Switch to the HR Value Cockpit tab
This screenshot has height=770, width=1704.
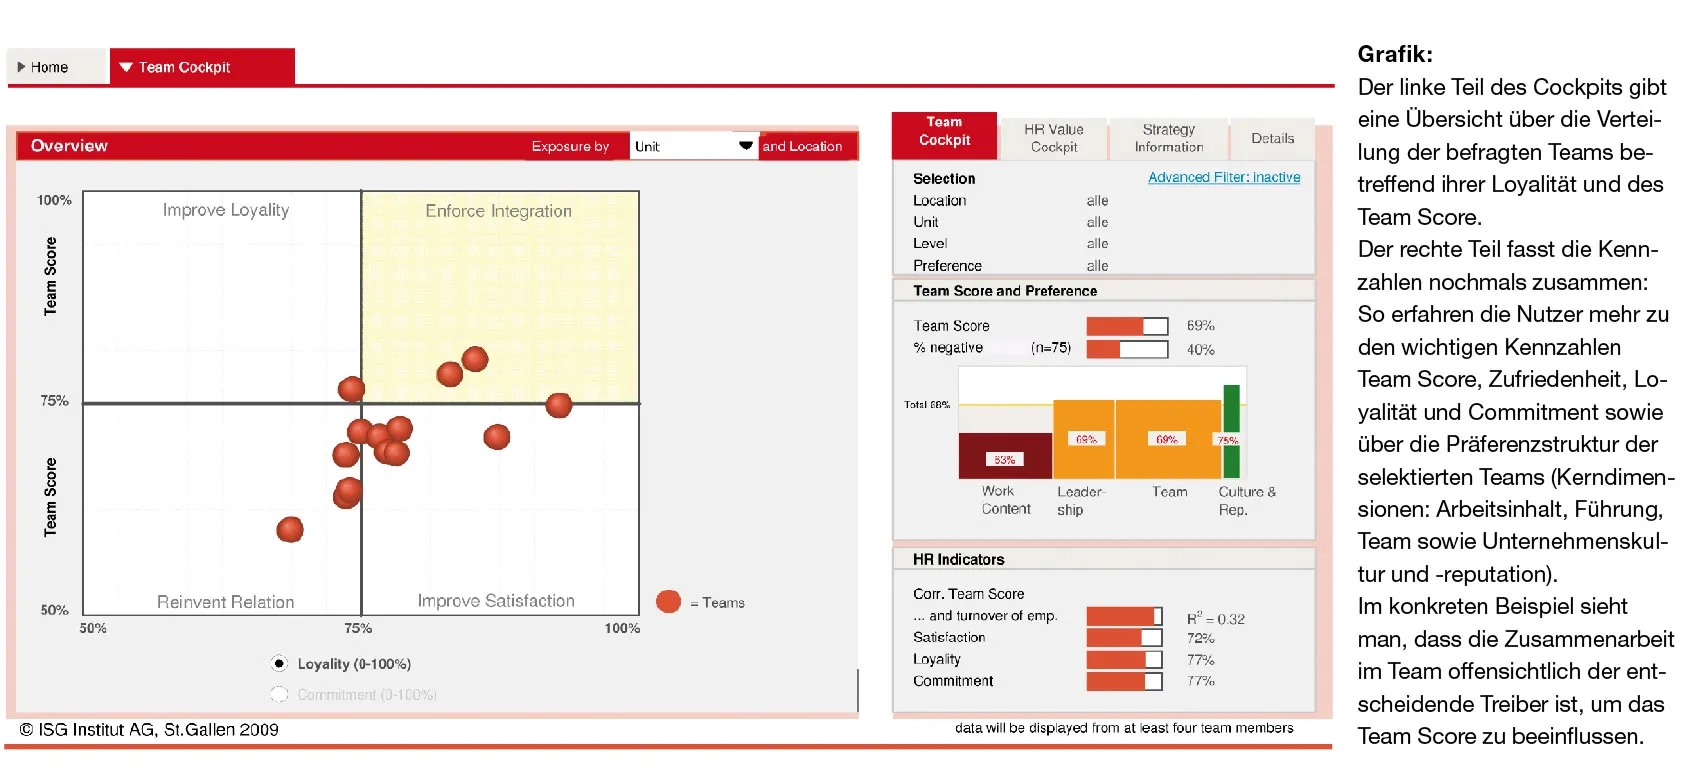pos(1053,138)
